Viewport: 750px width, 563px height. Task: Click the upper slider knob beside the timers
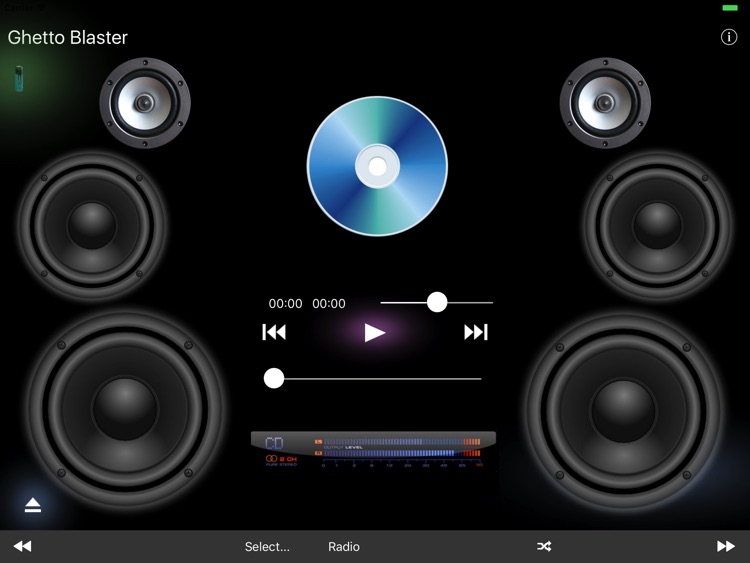coord(437,302)
